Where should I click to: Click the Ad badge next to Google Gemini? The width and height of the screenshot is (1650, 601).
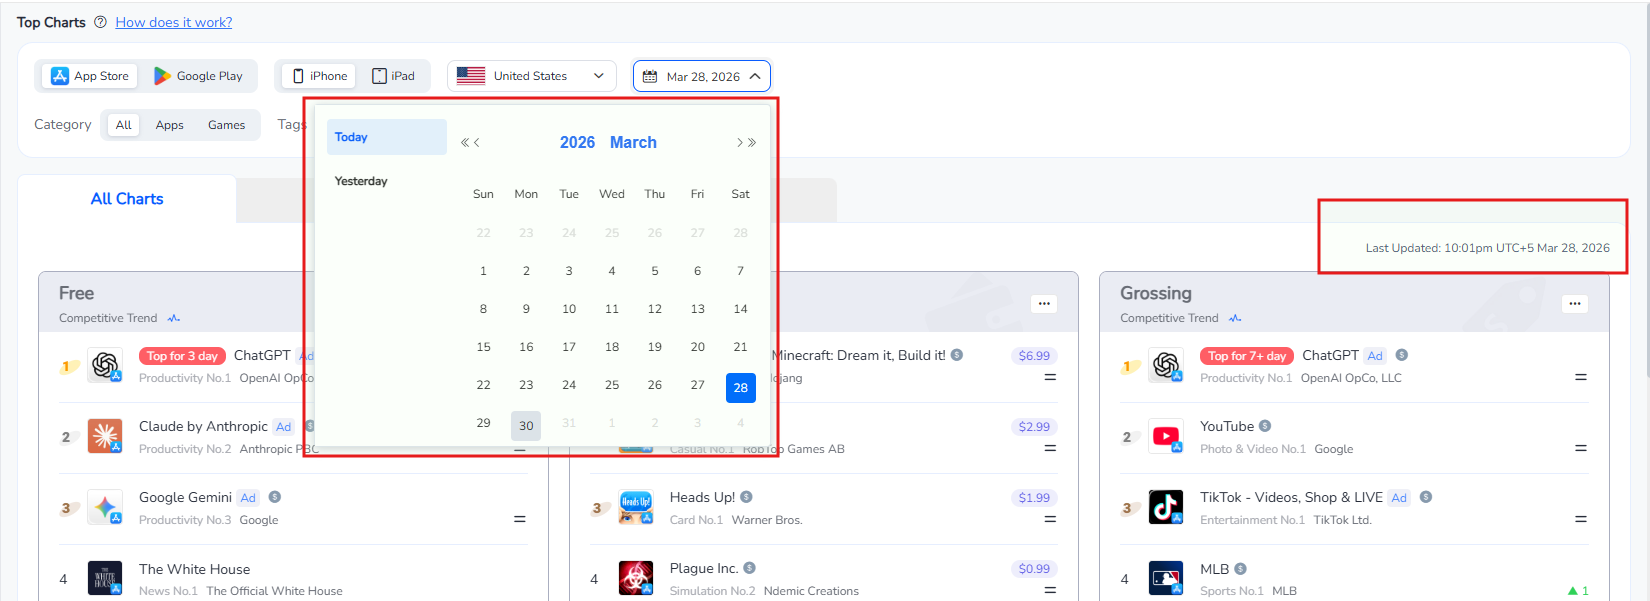[x=249, y=498]
